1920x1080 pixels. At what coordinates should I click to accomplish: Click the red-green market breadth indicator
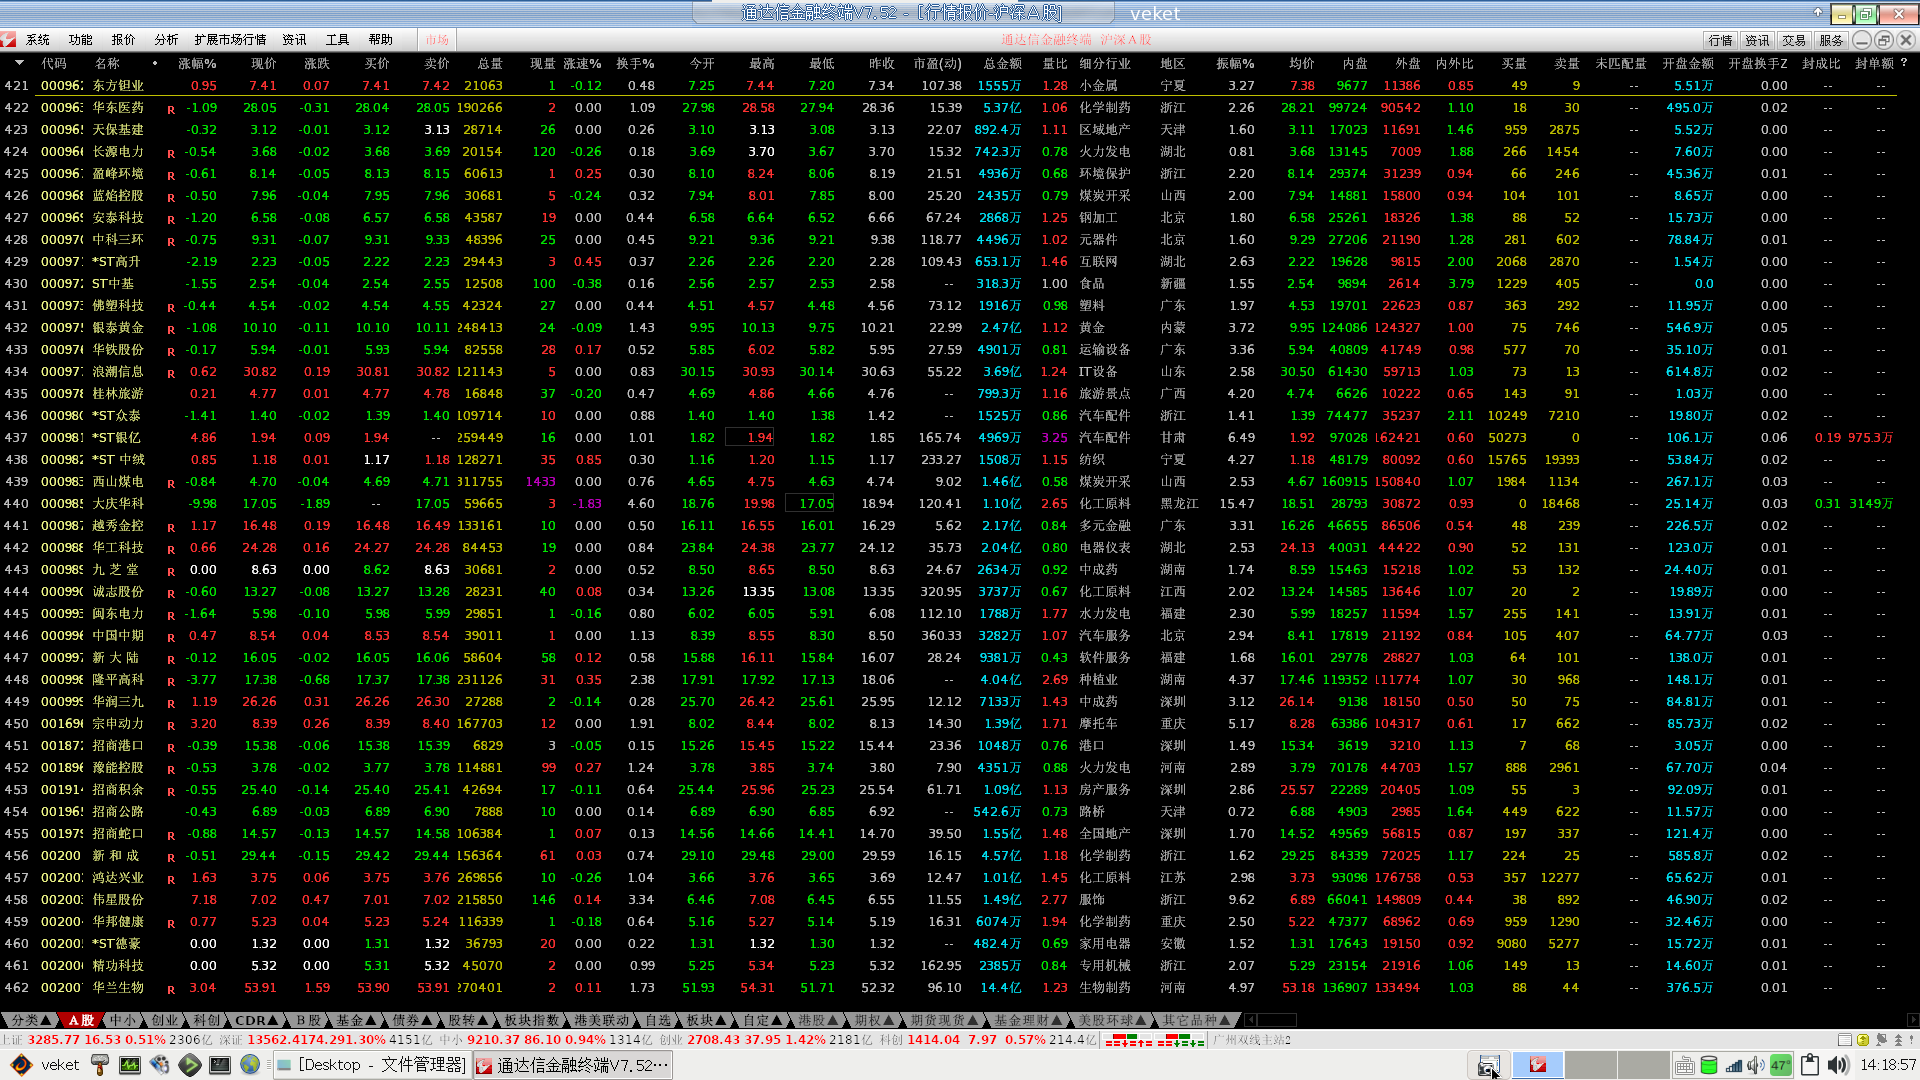point(1155,1040)
